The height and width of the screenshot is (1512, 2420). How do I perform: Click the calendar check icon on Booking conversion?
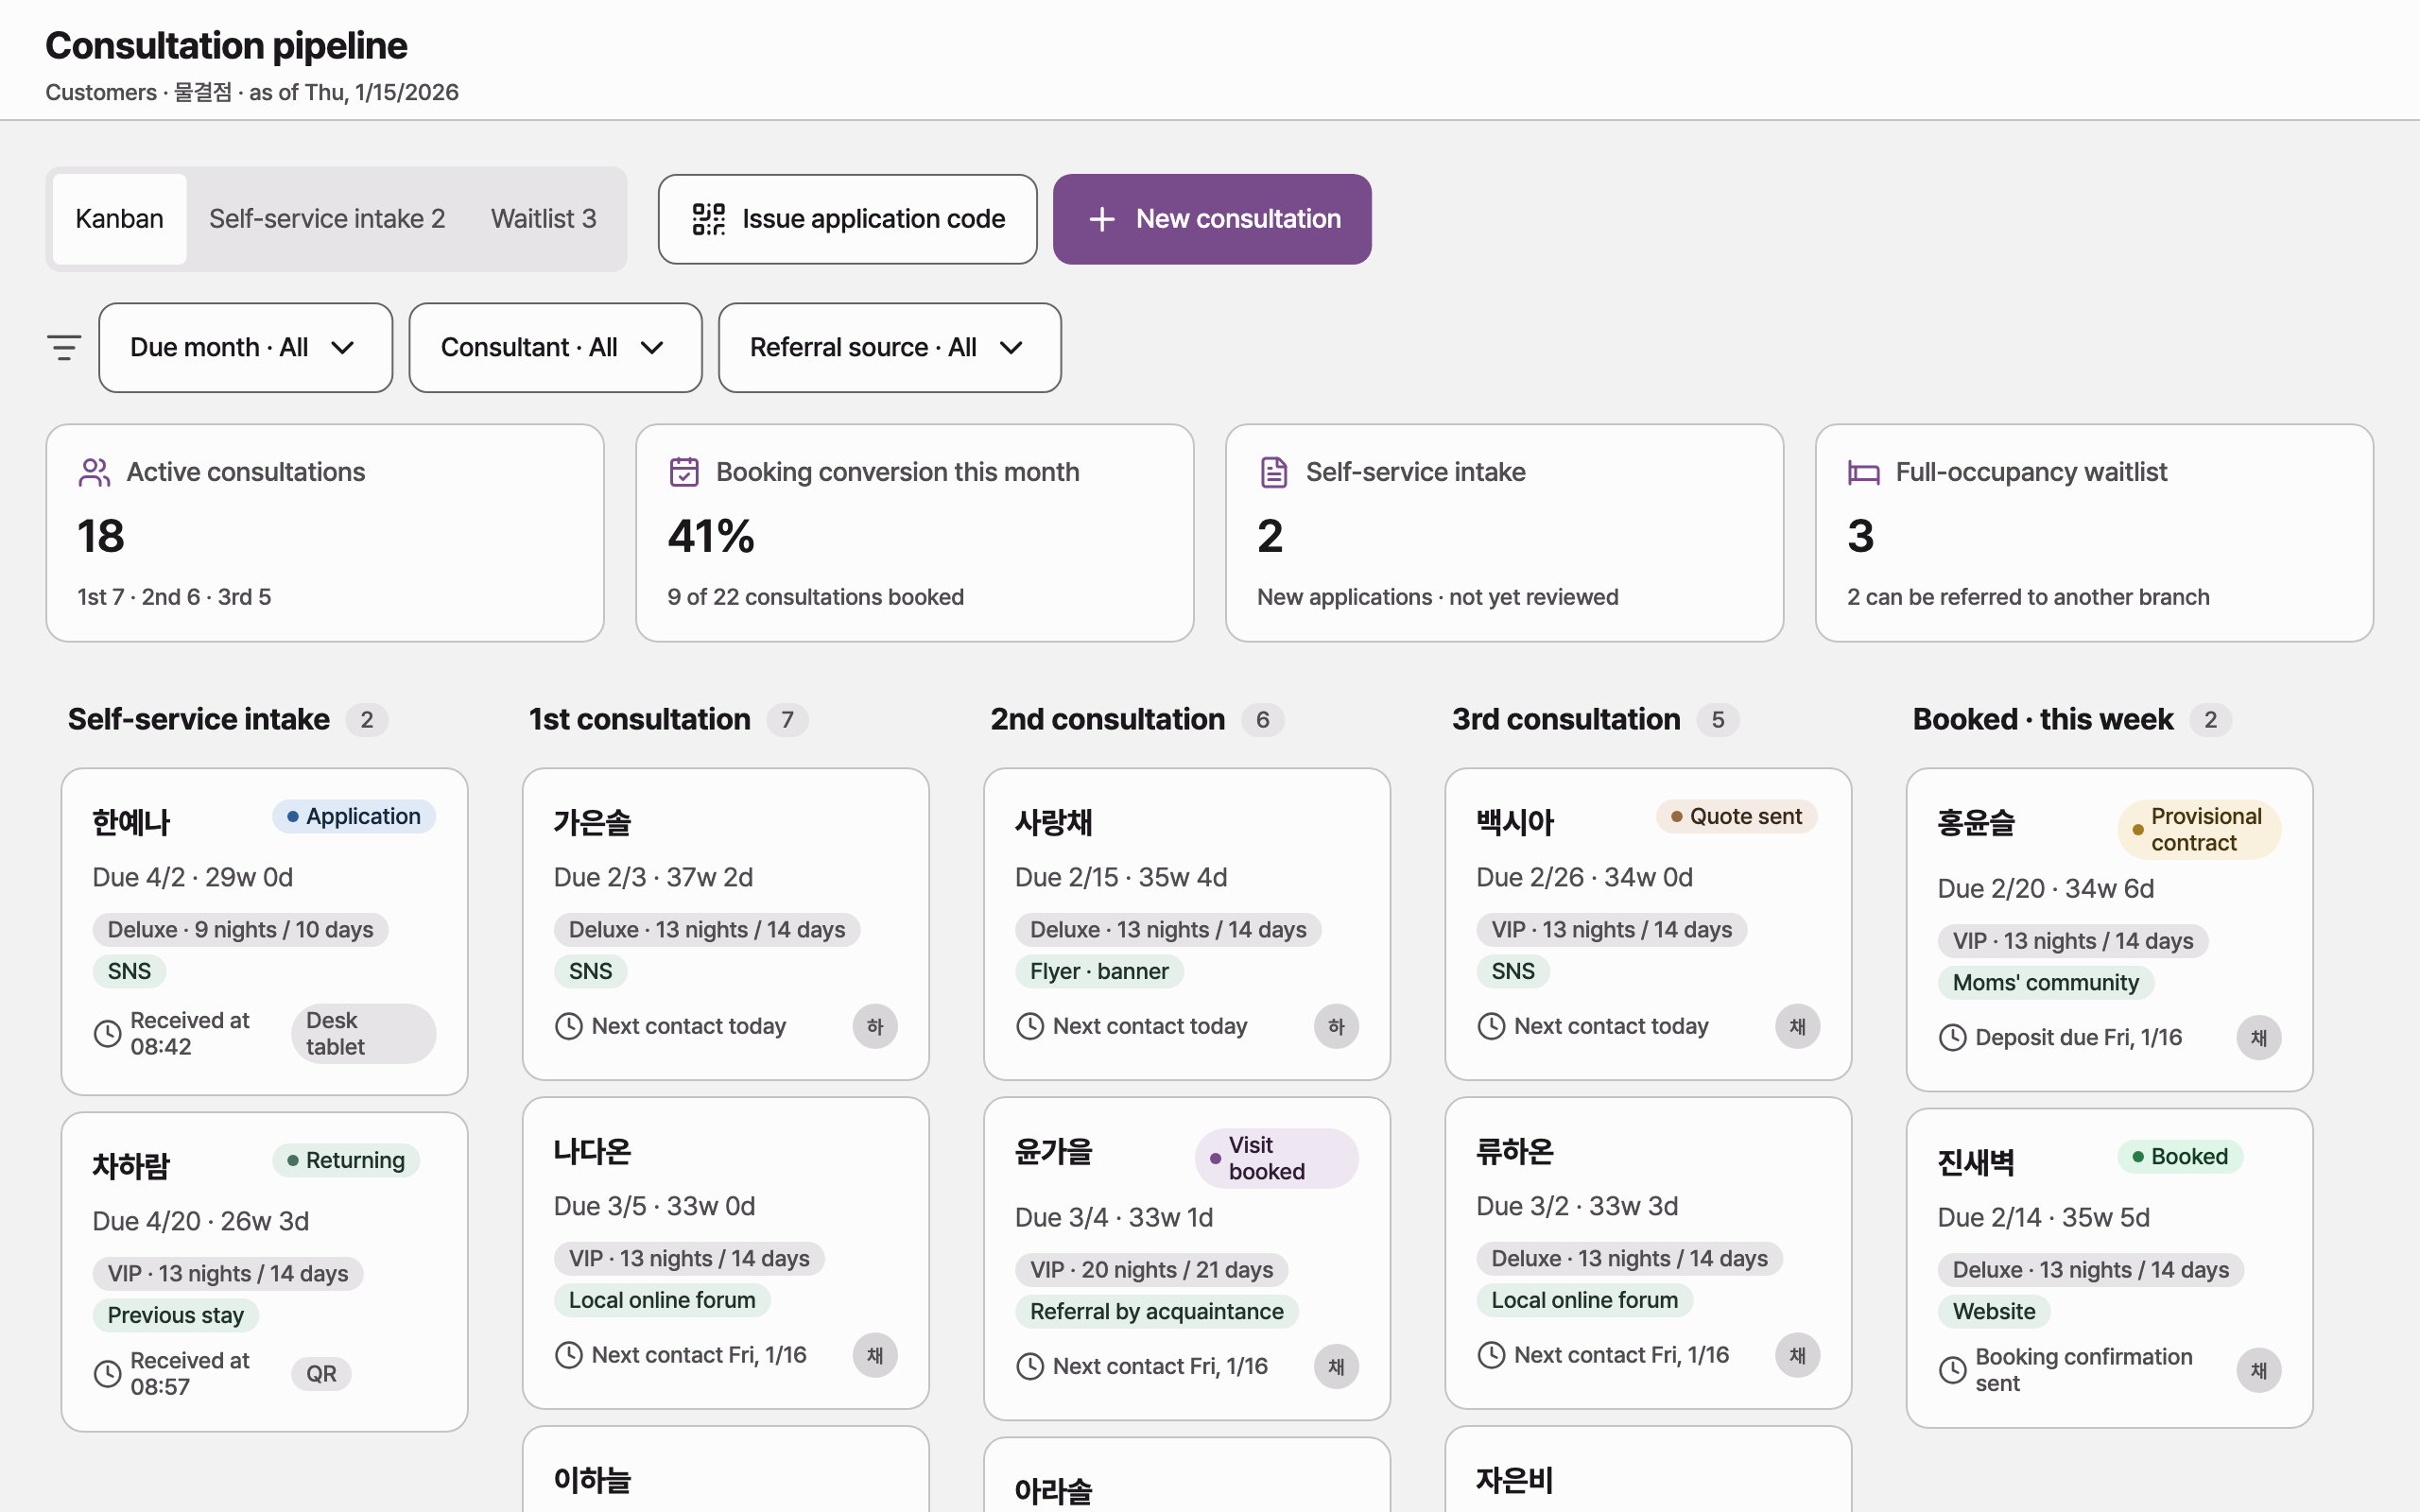(684, 472)
